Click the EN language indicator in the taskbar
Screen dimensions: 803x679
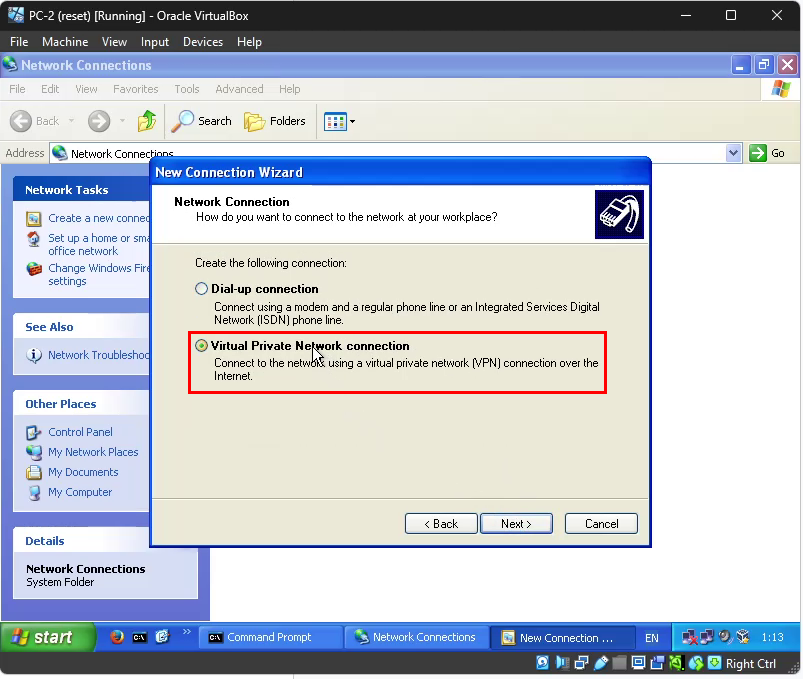pyautogui.click(x=652, y=638)
